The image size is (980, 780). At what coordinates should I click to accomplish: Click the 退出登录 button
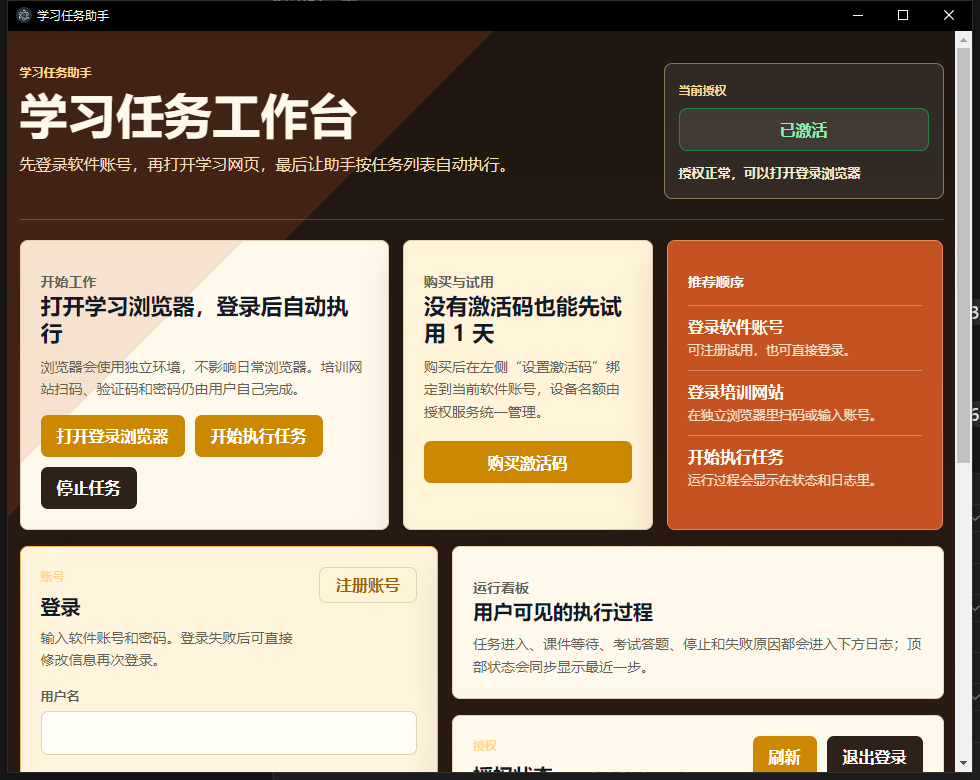tap(874, 756)
